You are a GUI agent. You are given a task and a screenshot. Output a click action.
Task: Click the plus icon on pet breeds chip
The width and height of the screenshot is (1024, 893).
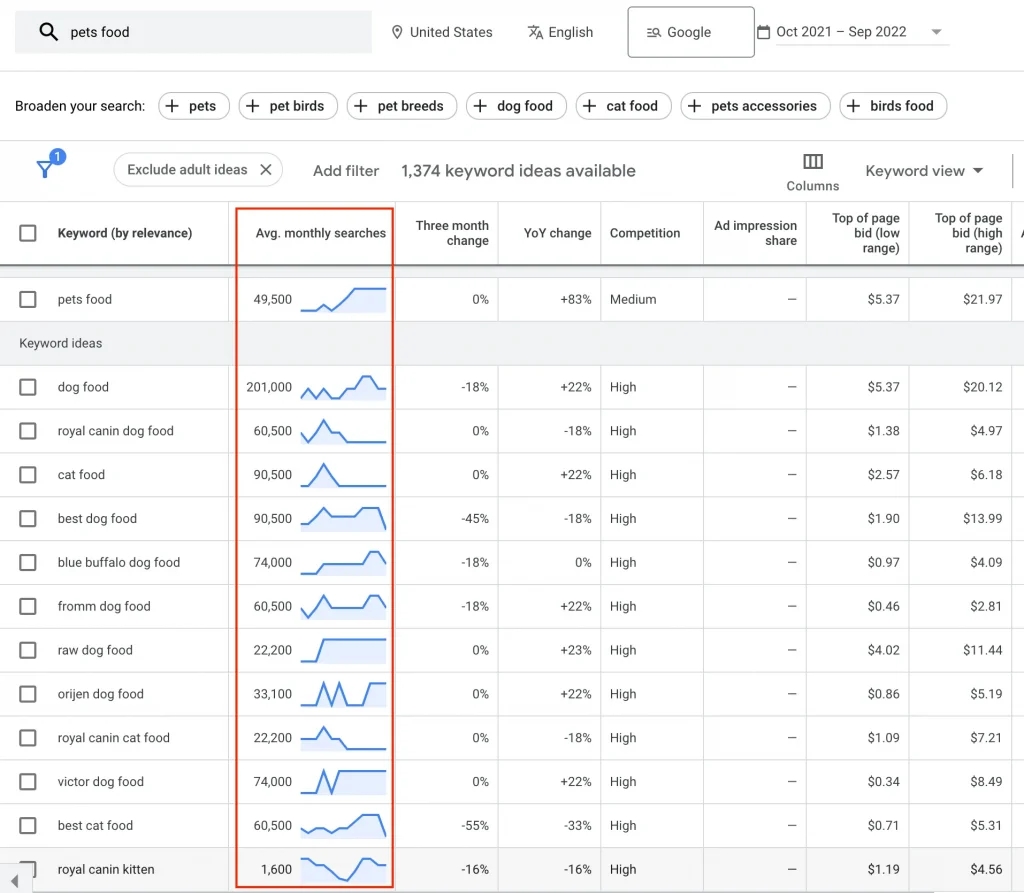pyautogui.click(x=360, y=106)
